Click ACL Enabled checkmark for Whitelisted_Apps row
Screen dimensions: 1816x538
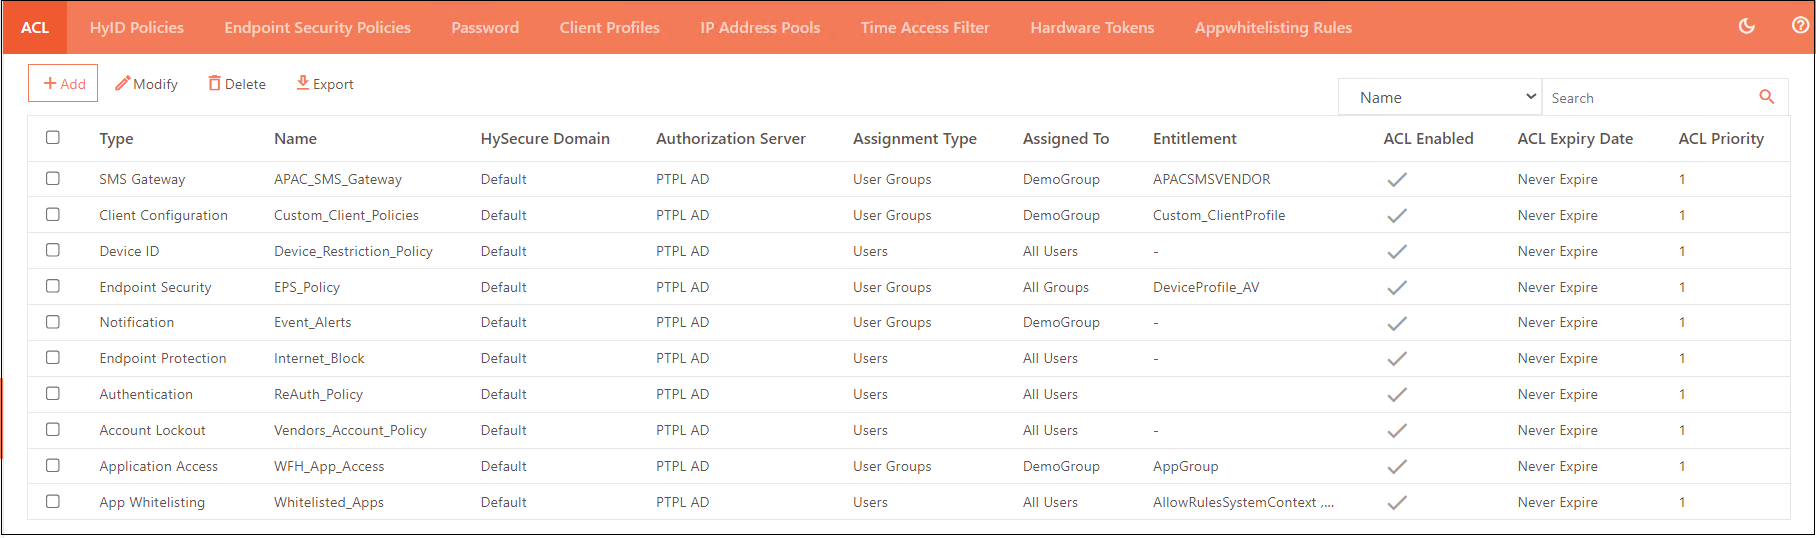1396,503
